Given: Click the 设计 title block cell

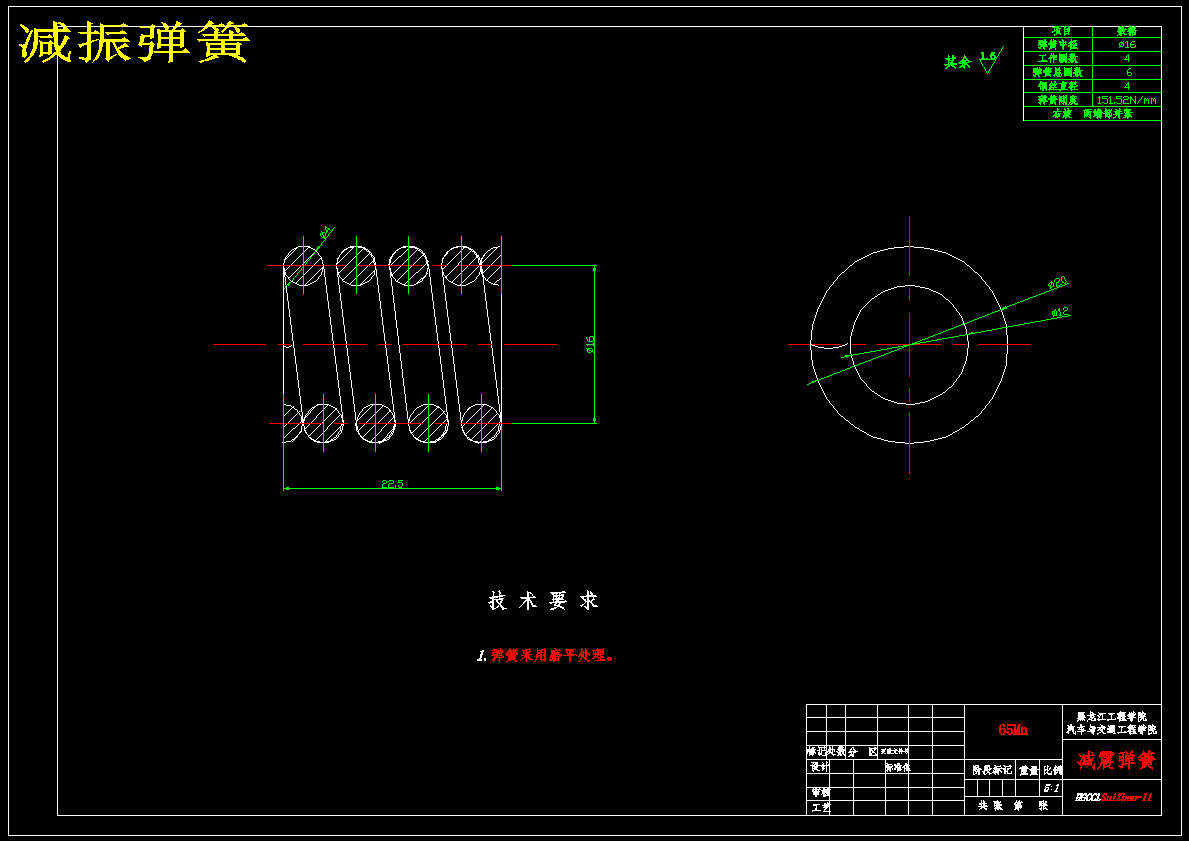Looking at the screenshot, I should 819,767.
